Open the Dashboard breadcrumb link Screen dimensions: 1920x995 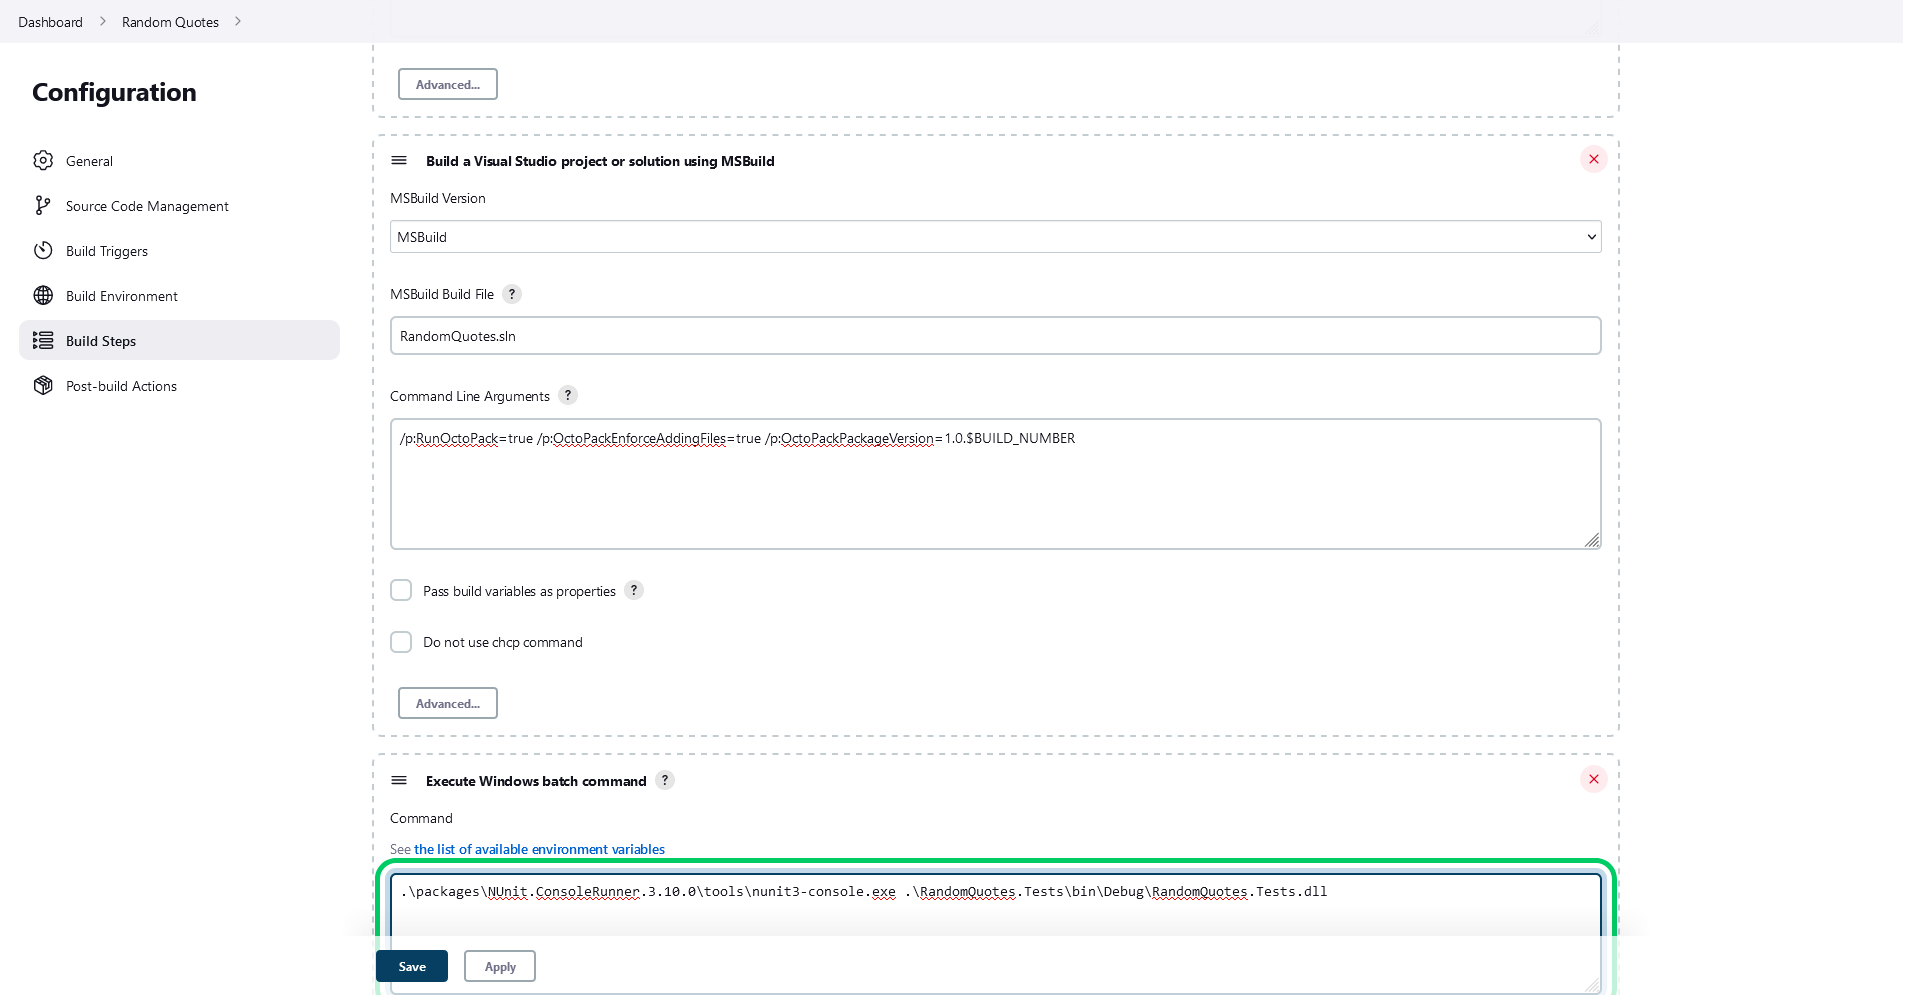[x=50, y=22]
